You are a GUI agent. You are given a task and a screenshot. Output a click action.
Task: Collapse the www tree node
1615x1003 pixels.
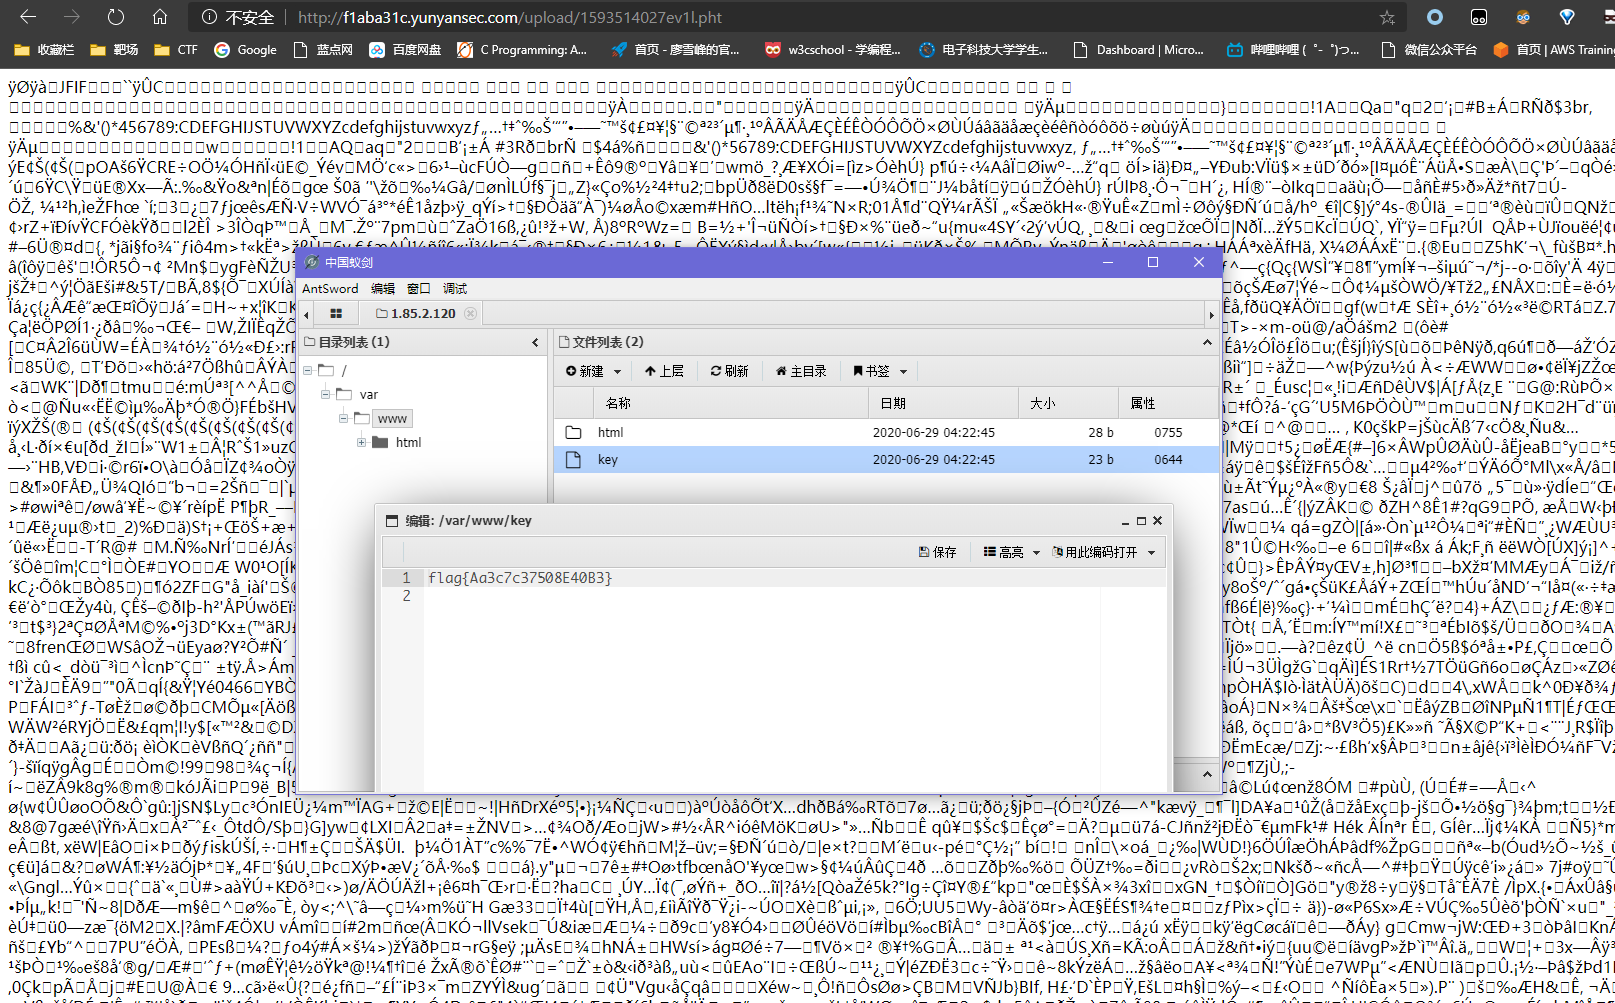[x=343, y=418]
